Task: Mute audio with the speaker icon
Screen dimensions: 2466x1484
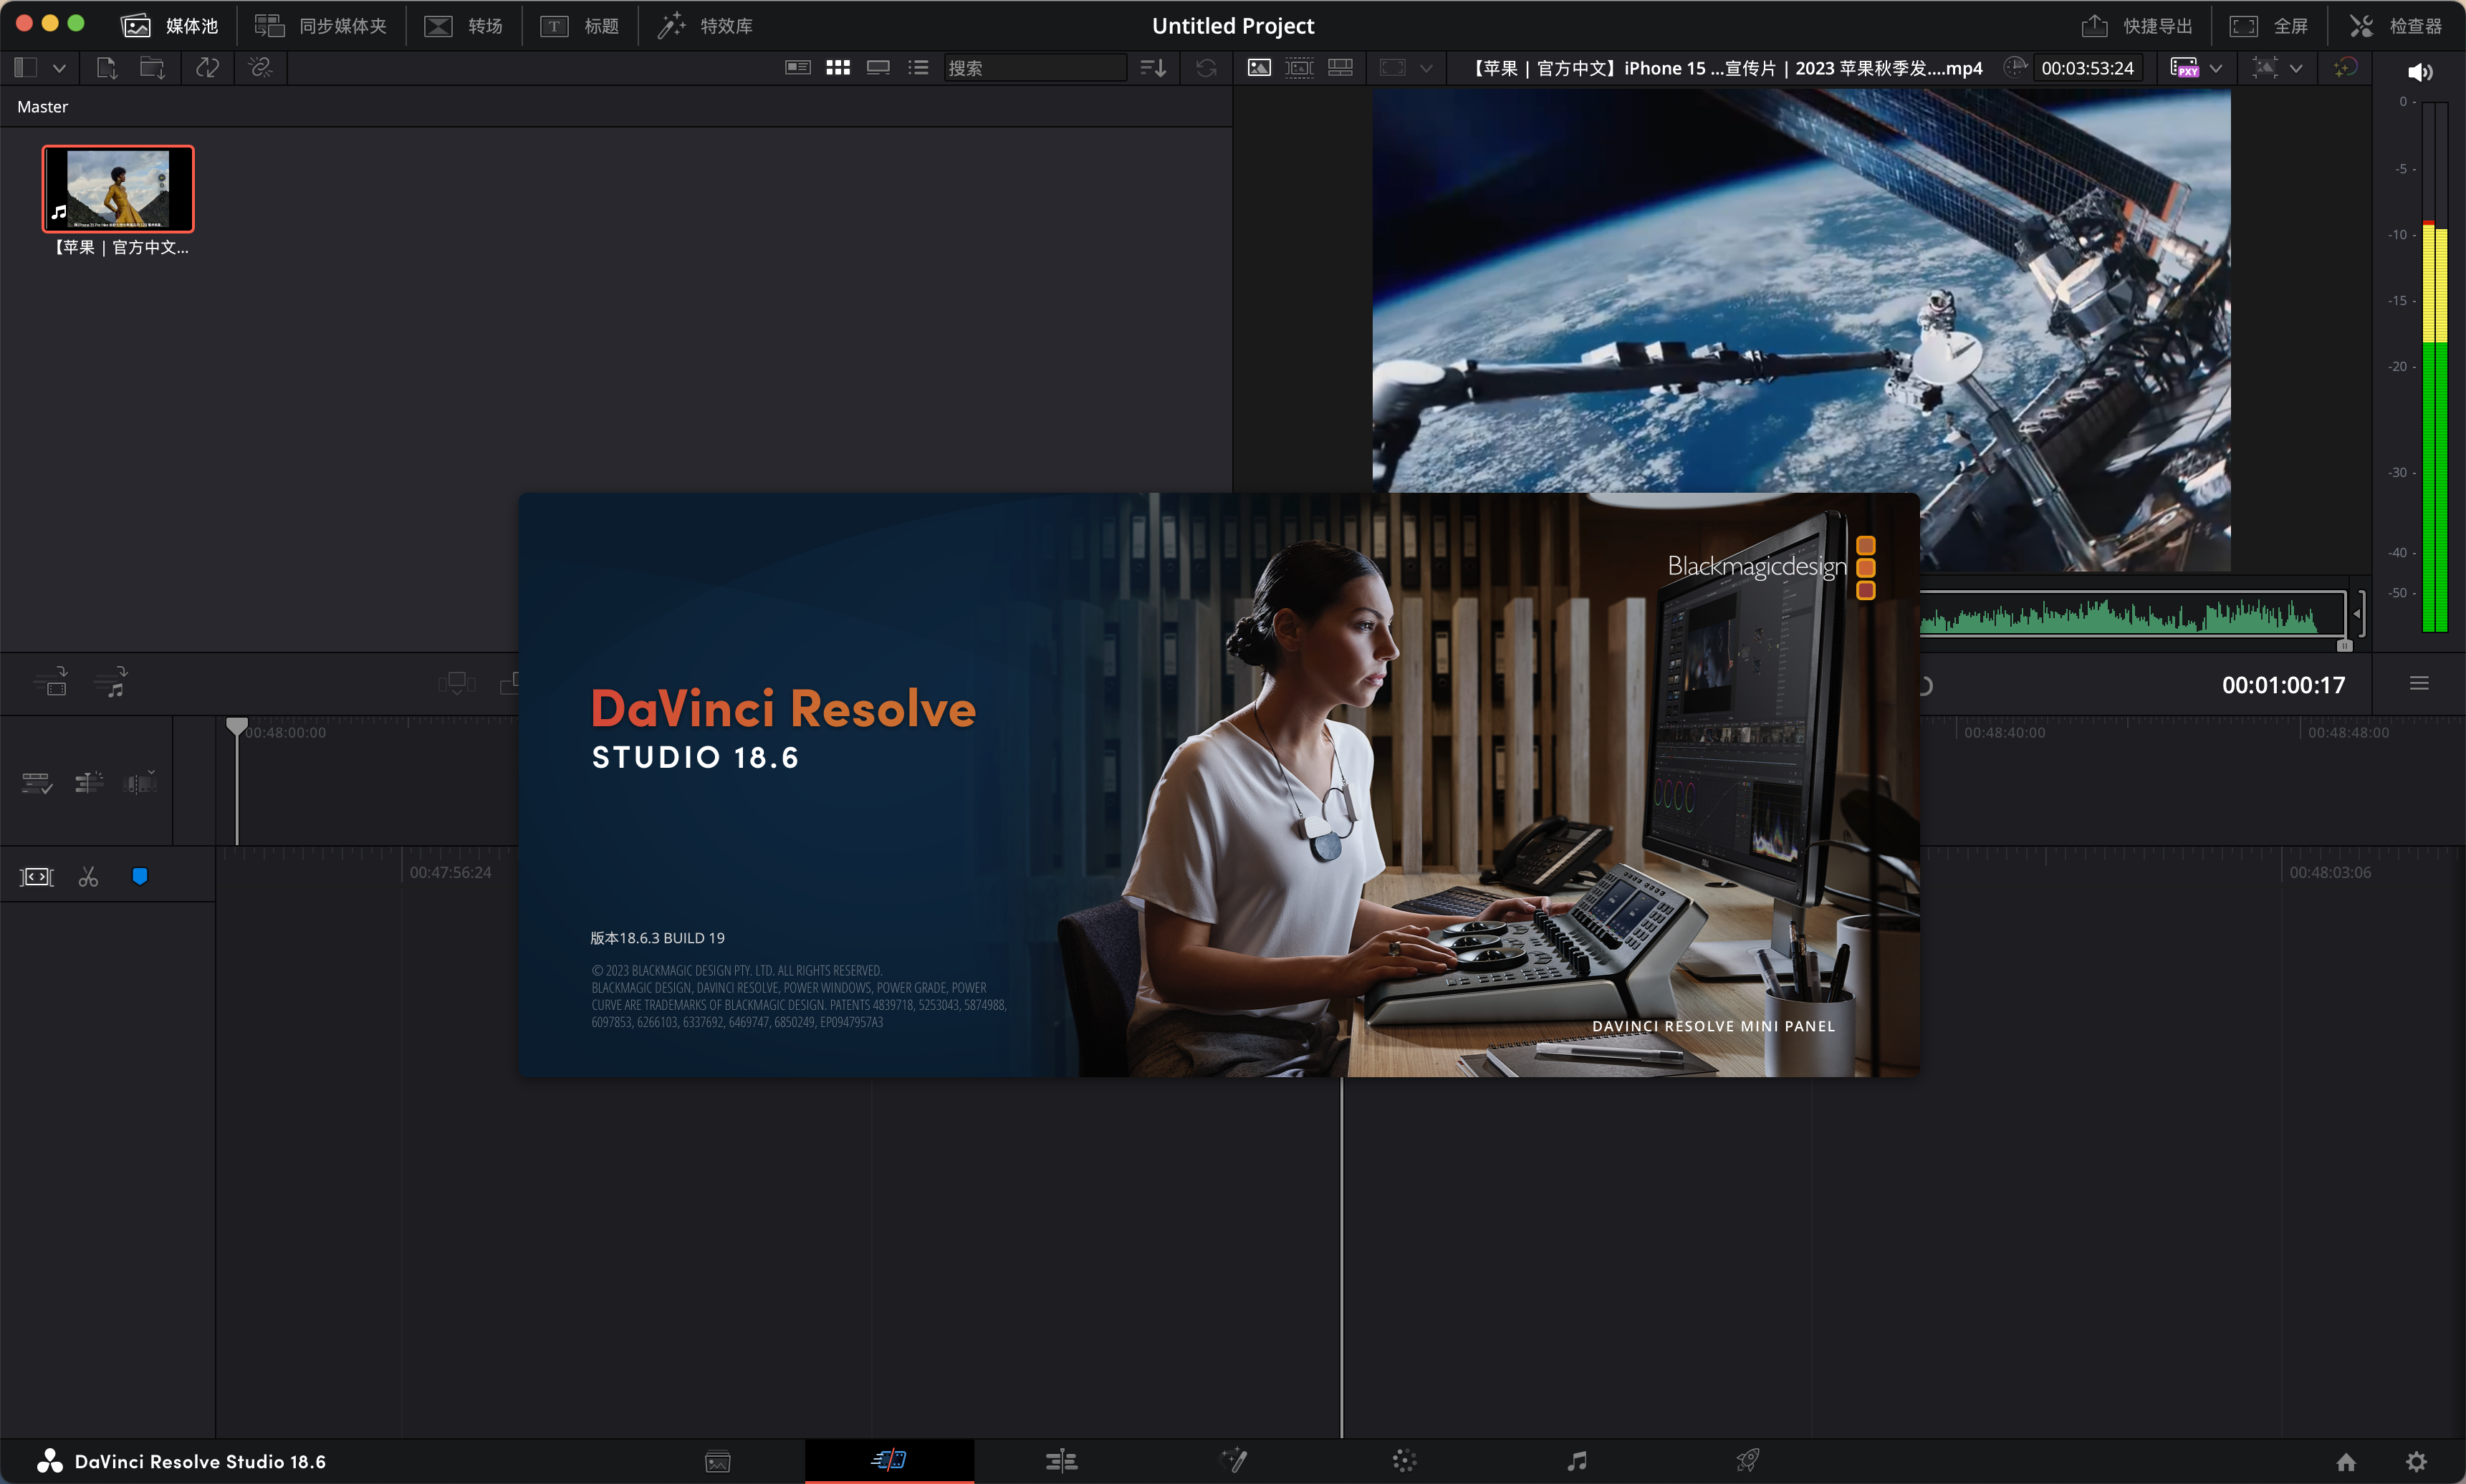Action: (x=2420, y=72)
